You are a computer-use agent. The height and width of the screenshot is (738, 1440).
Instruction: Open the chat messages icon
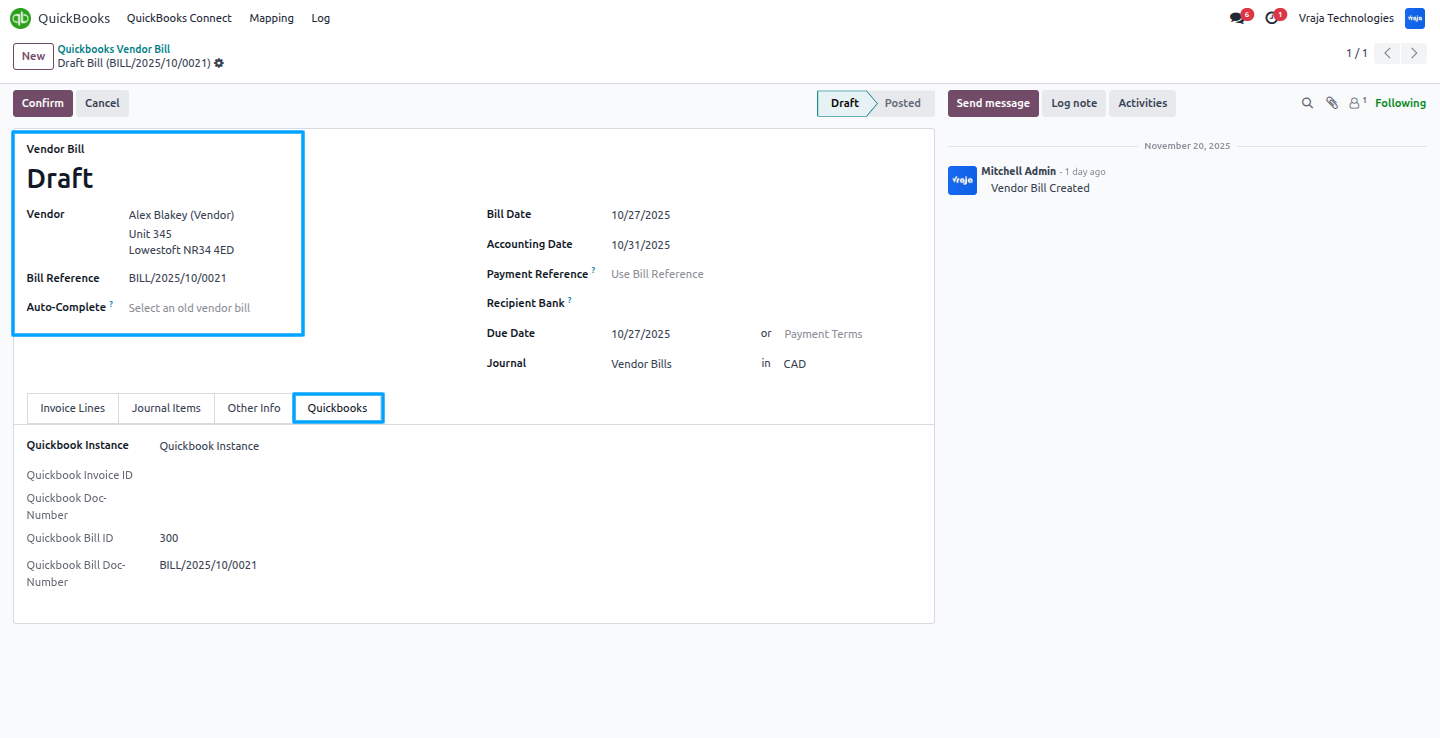point(1238,18)
